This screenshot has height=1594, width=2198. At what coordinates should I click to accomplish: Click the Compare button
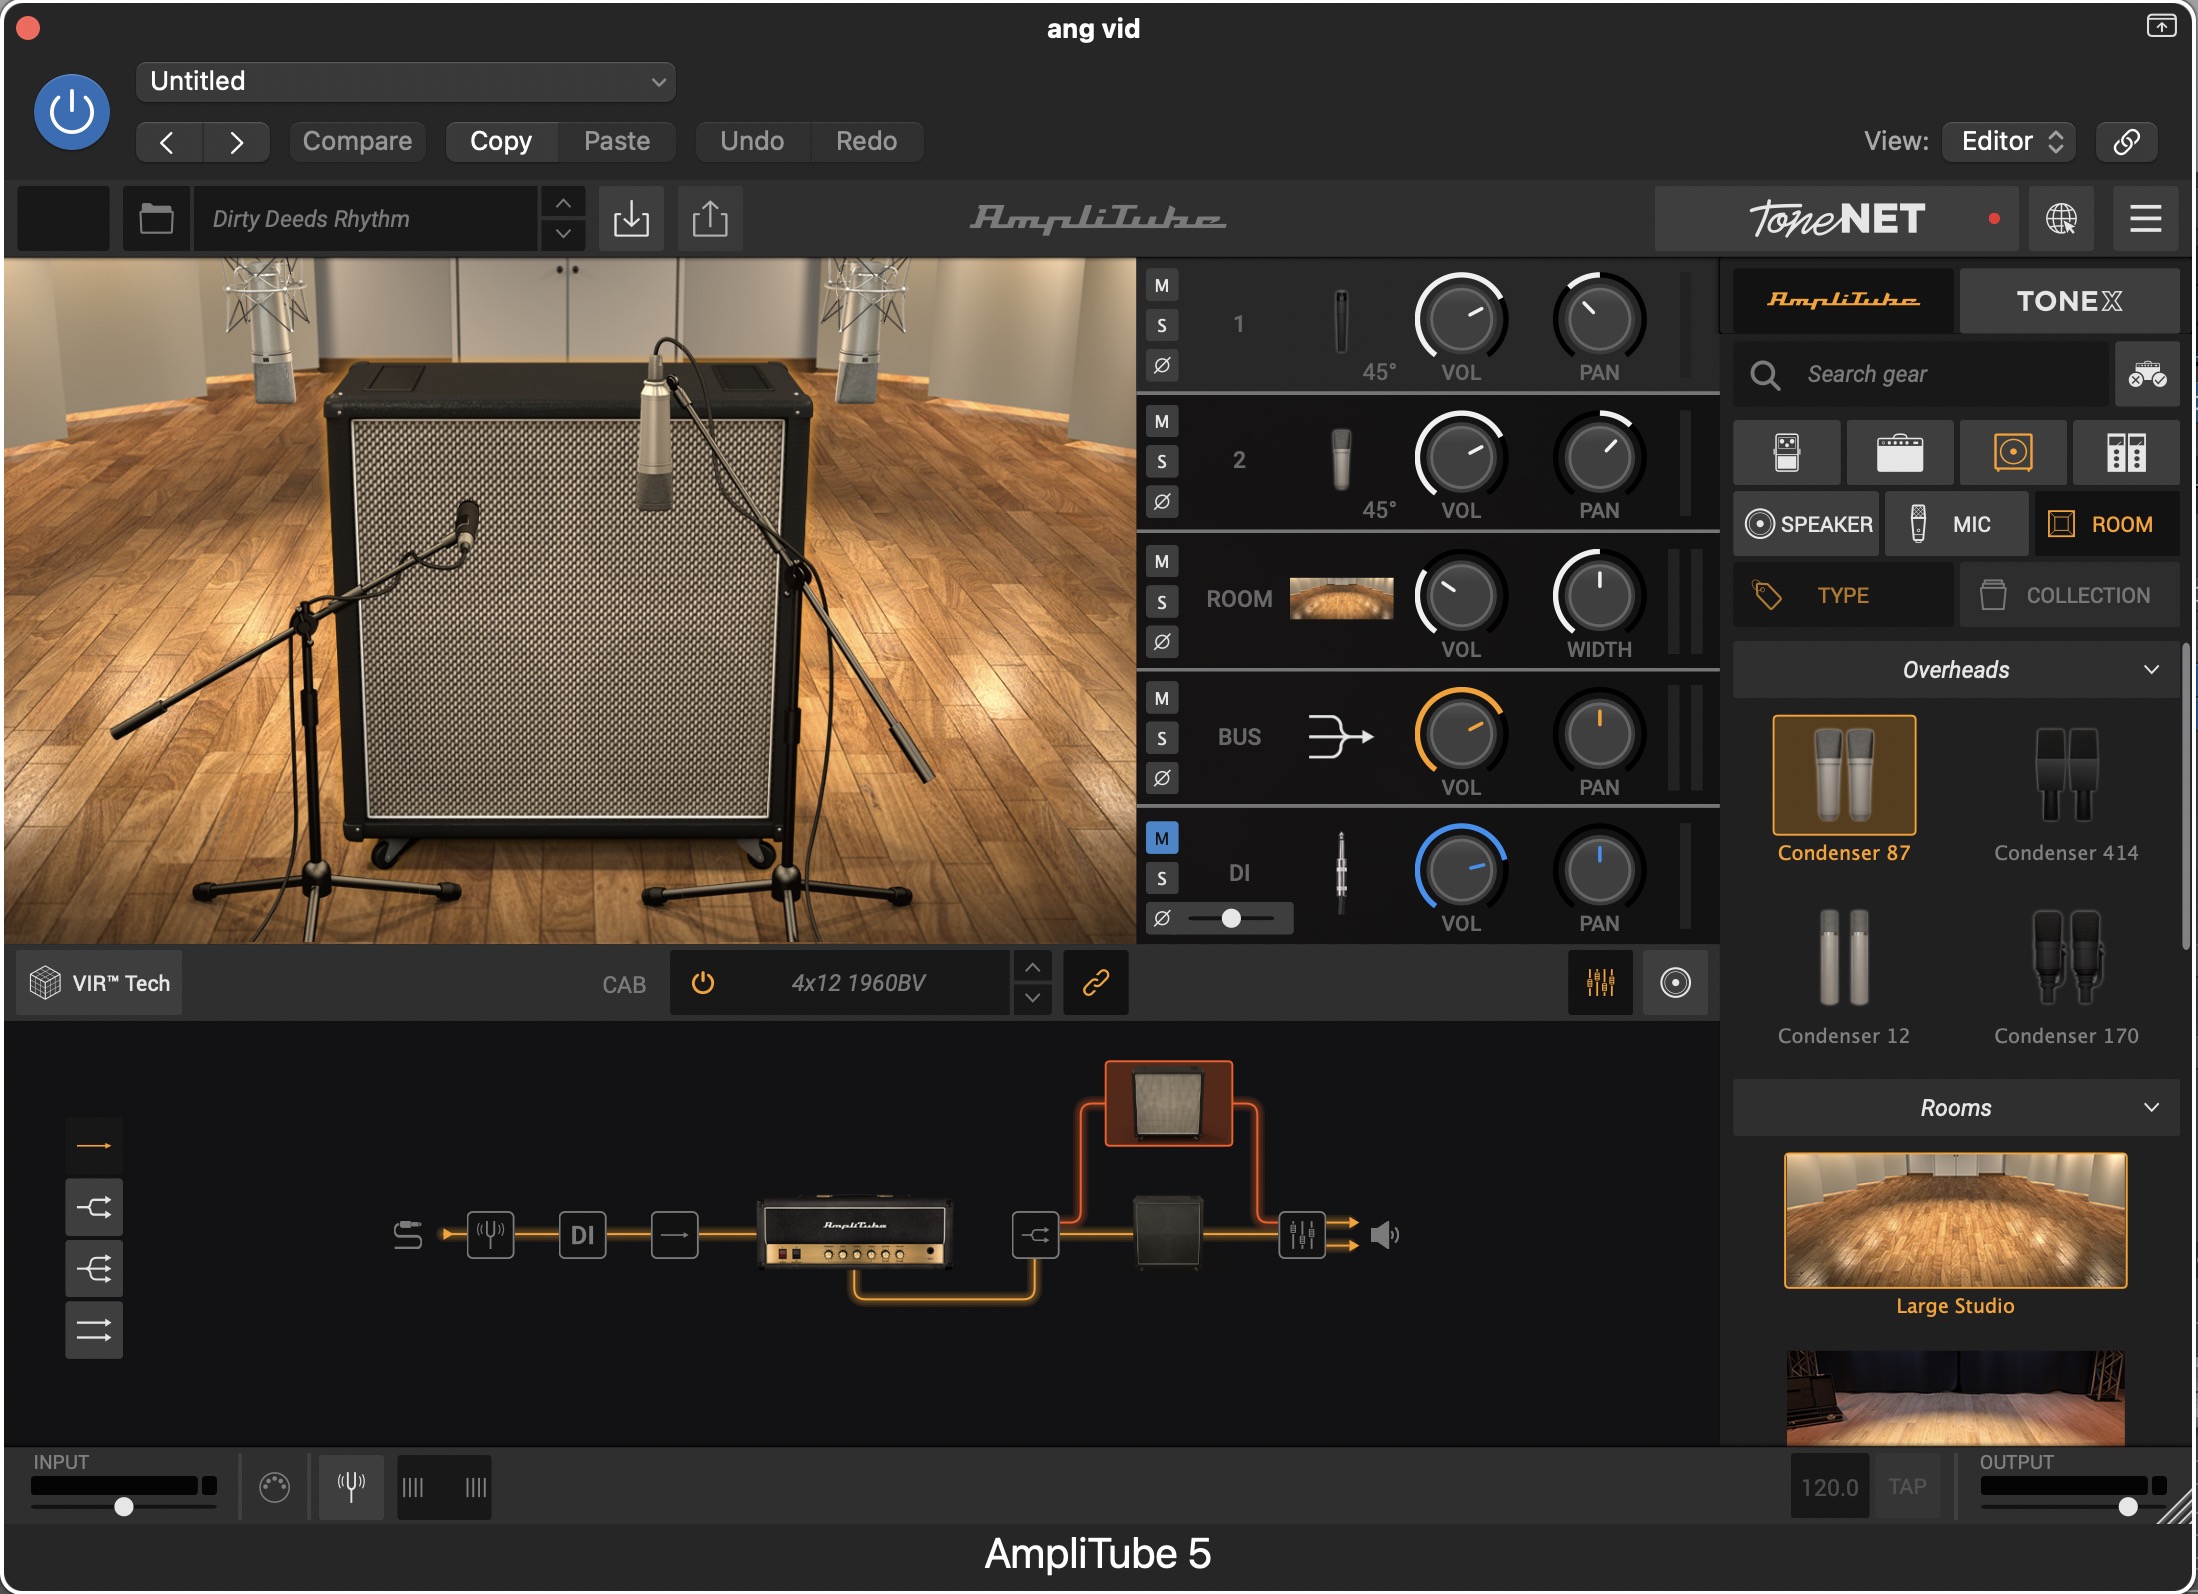coord(357,141)
